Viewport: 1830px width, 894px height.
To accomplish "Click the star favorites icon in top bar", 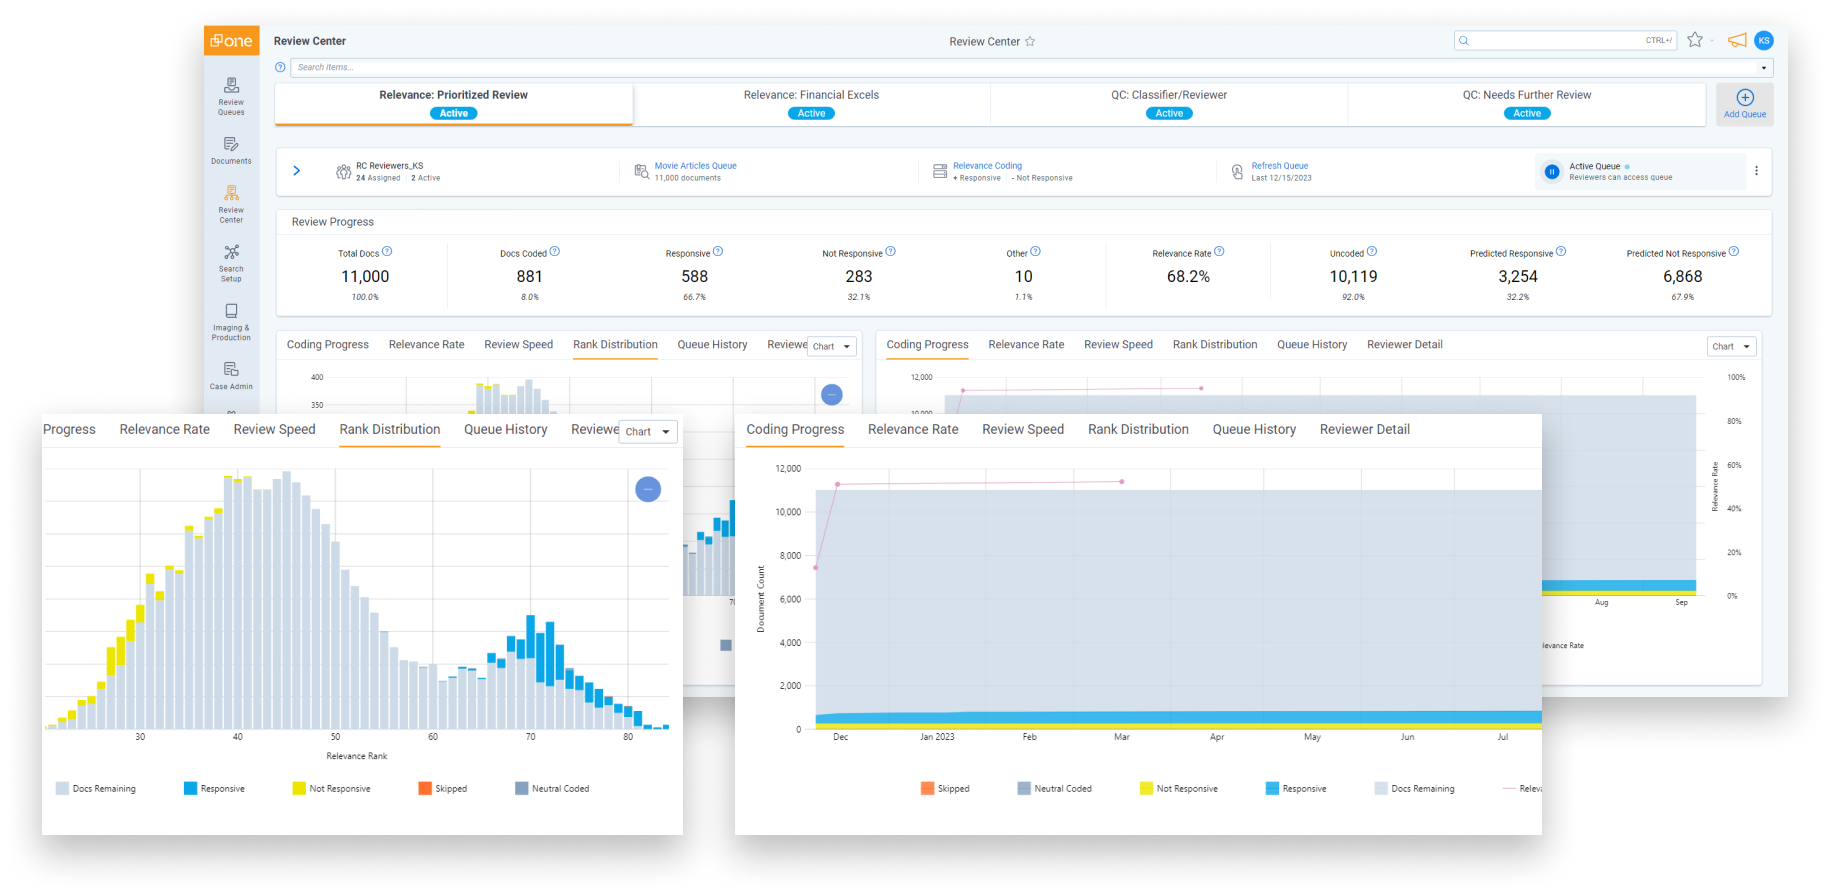I will pos(1695,40).
